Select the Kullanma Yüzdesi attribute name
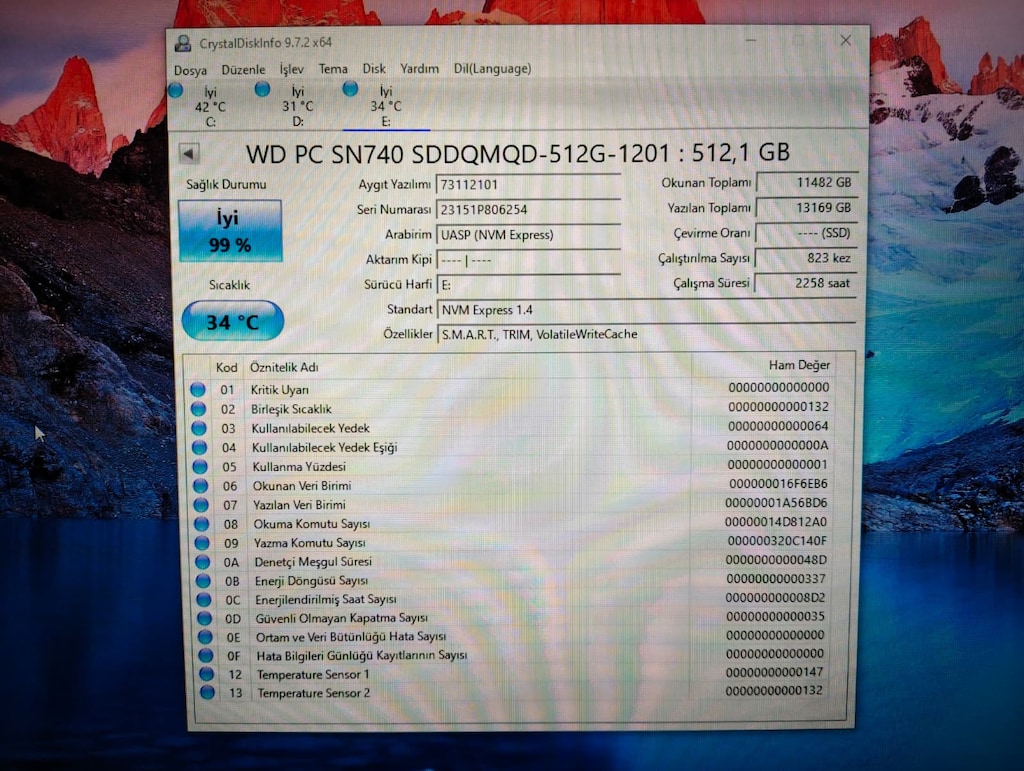This screenshot has width=1024, height=771. pyautogui.click(x=299, y=467)
